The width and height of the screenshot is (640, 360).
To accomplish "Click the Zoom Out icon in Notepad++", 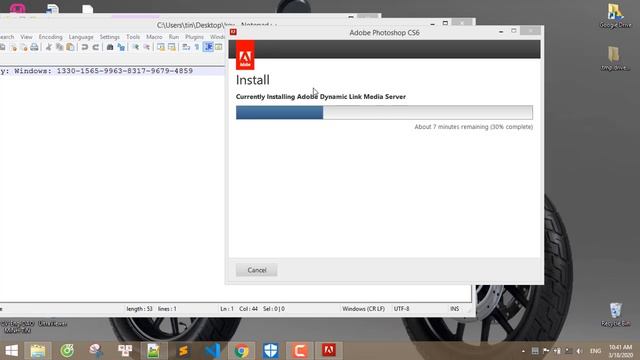I will pyautogui.click(x=147, y=47).
